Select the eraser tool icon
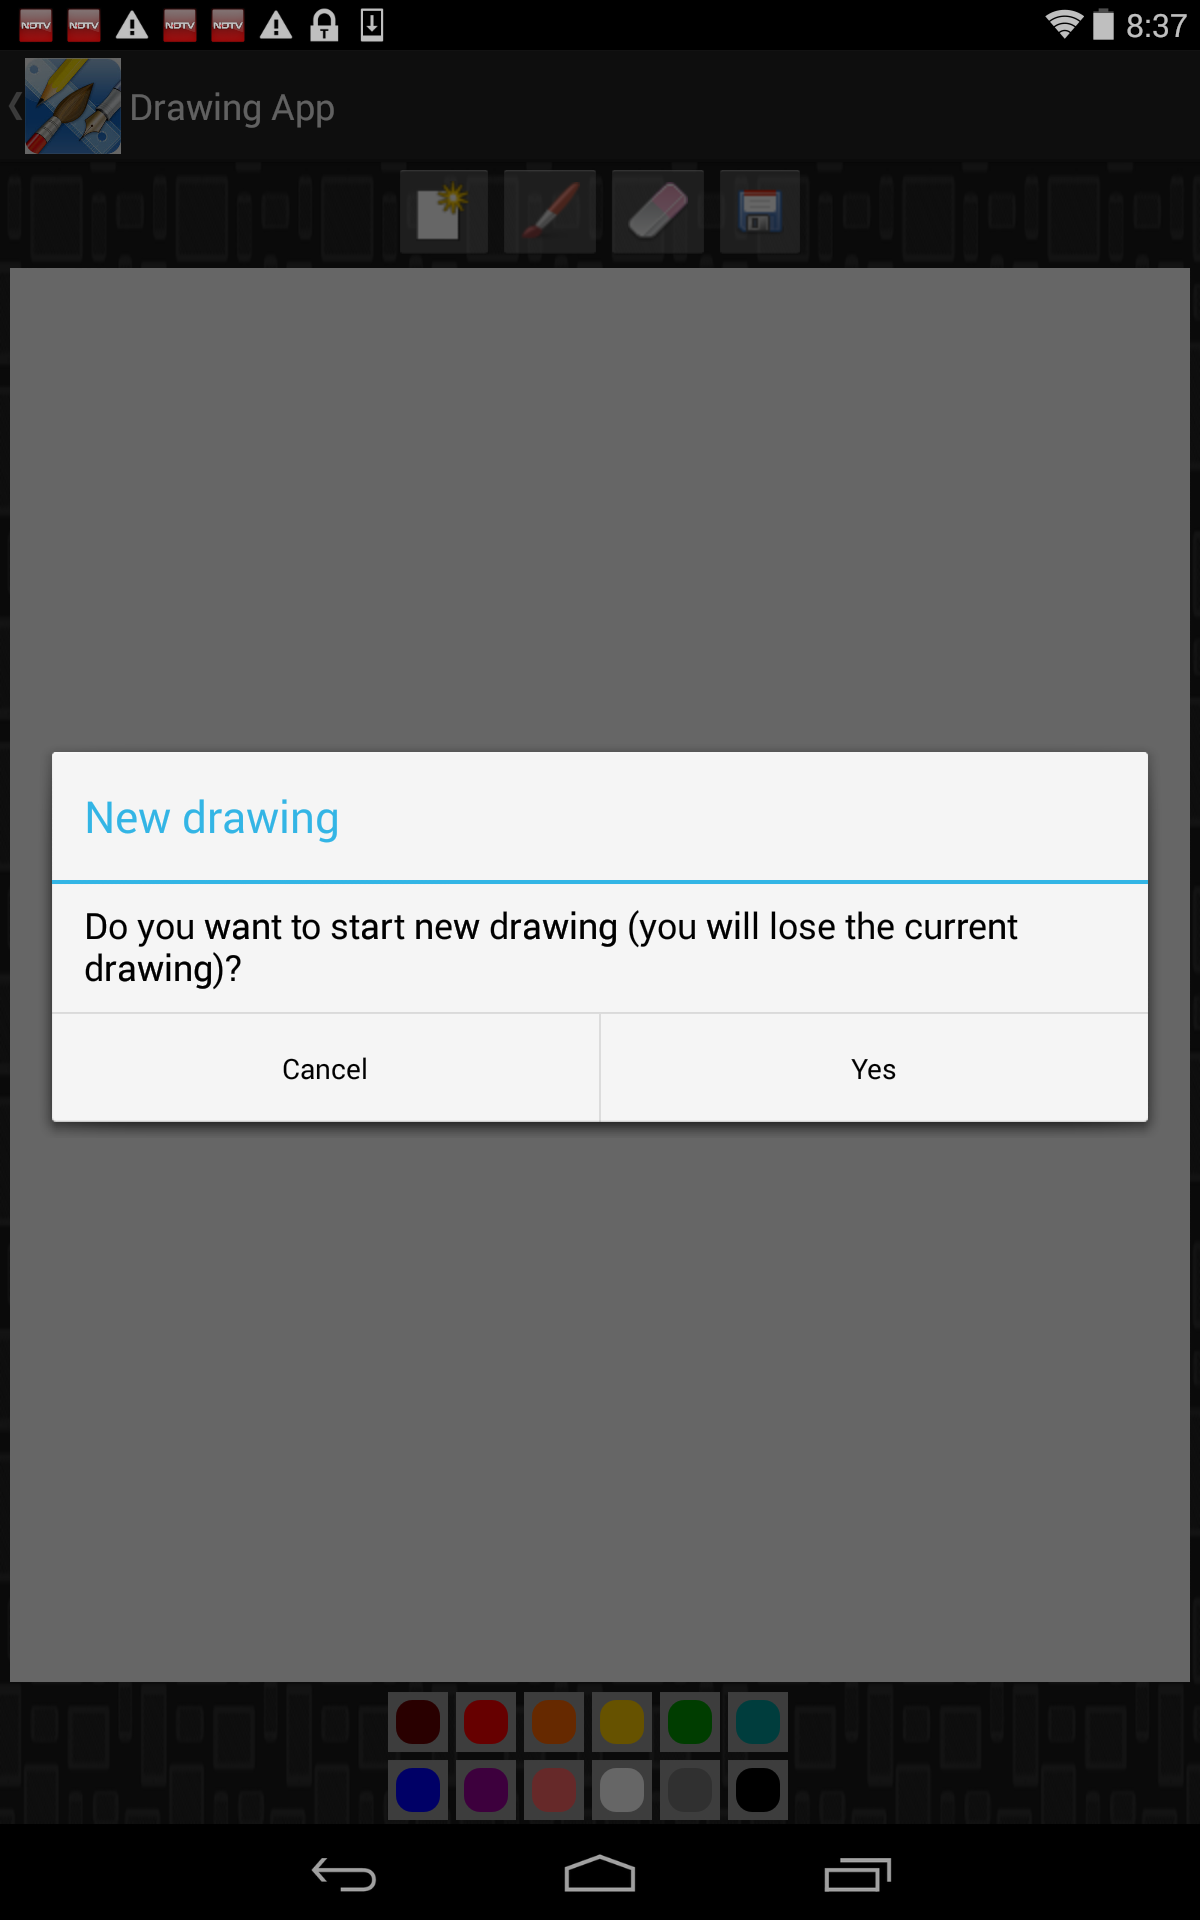The width and height of the screenshot is (1200, 1920). [x=658, y=211]
